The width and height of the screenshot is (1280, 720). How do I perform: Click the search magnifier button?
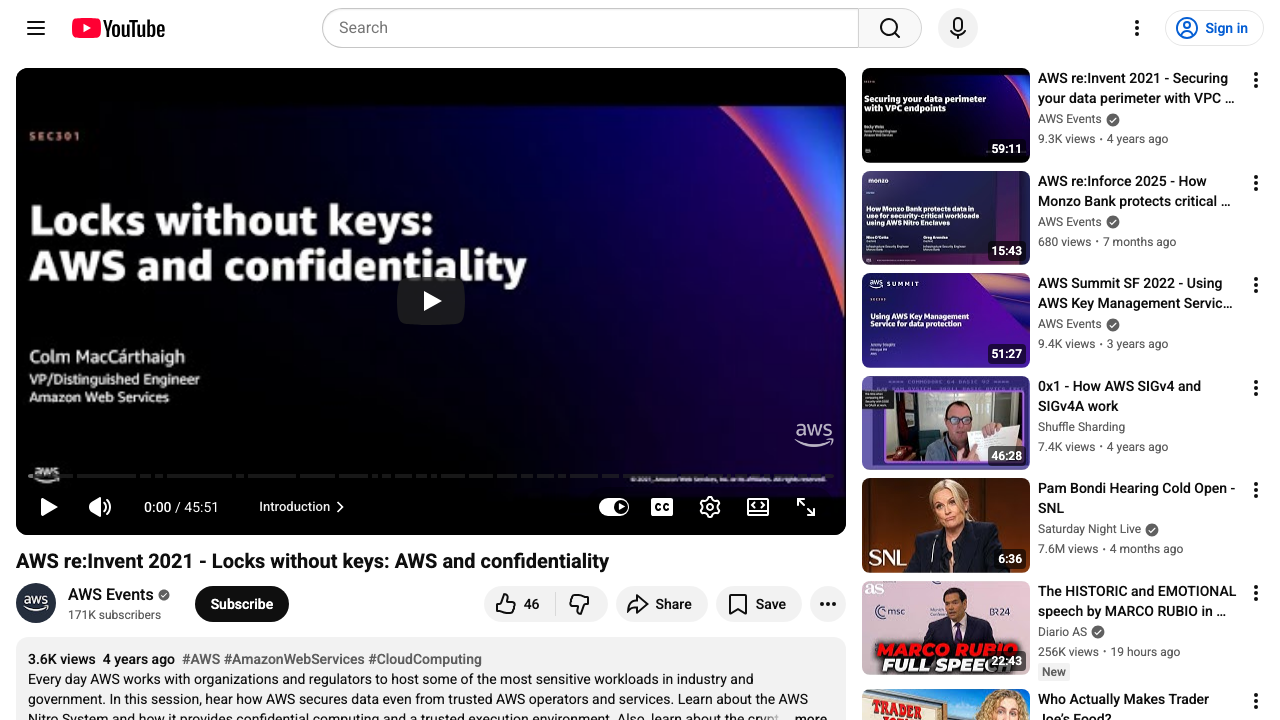pos(890,28)
